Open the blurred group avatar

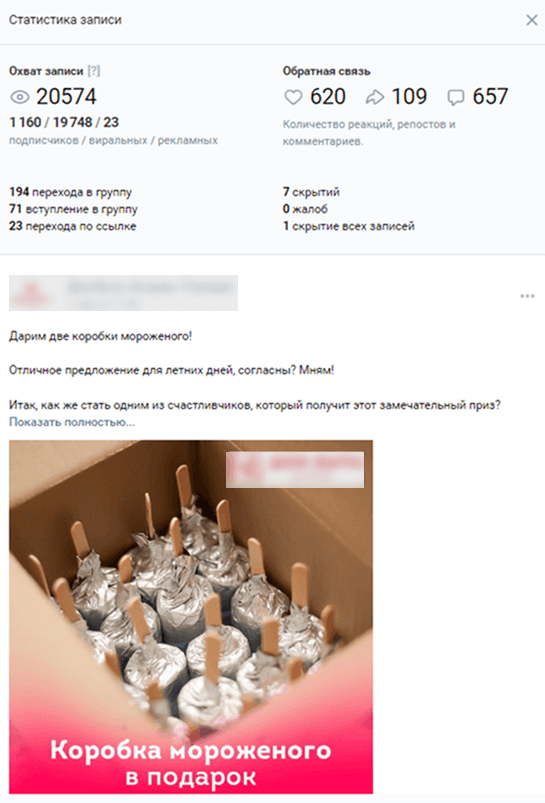(30, 293)
